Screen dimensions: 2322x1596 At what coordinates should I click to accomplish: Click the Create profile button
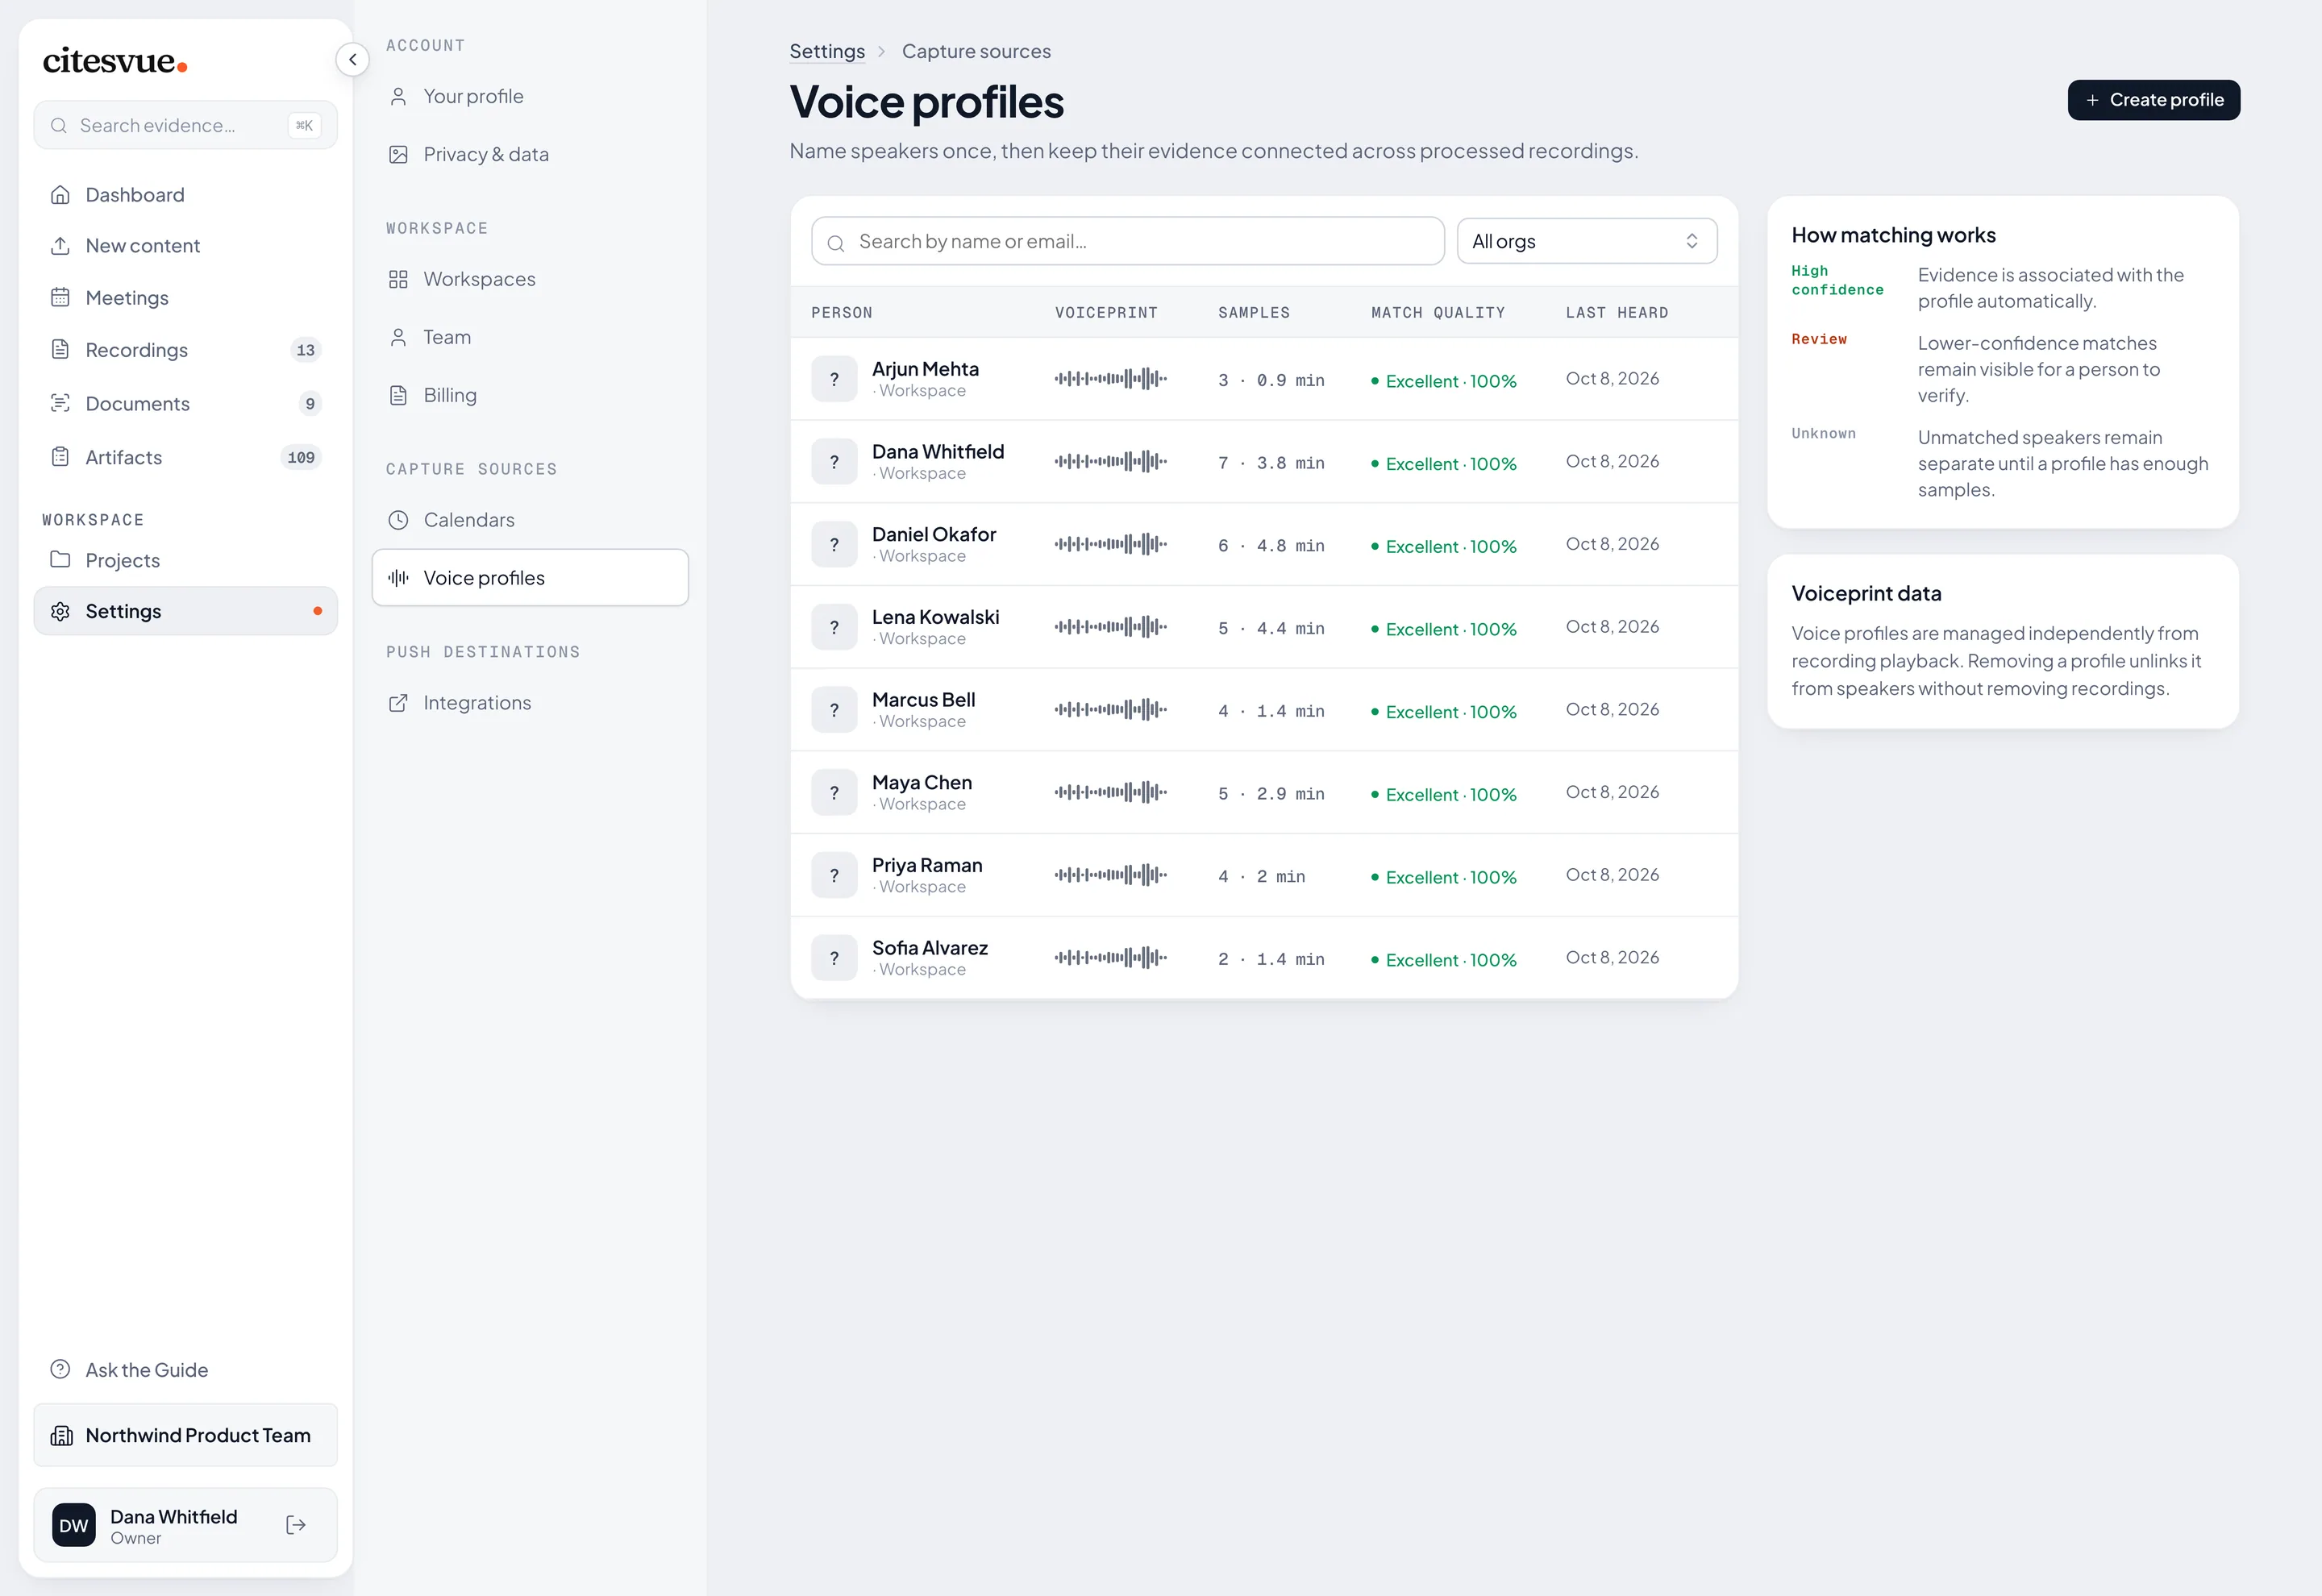[x=2153, y=100]
